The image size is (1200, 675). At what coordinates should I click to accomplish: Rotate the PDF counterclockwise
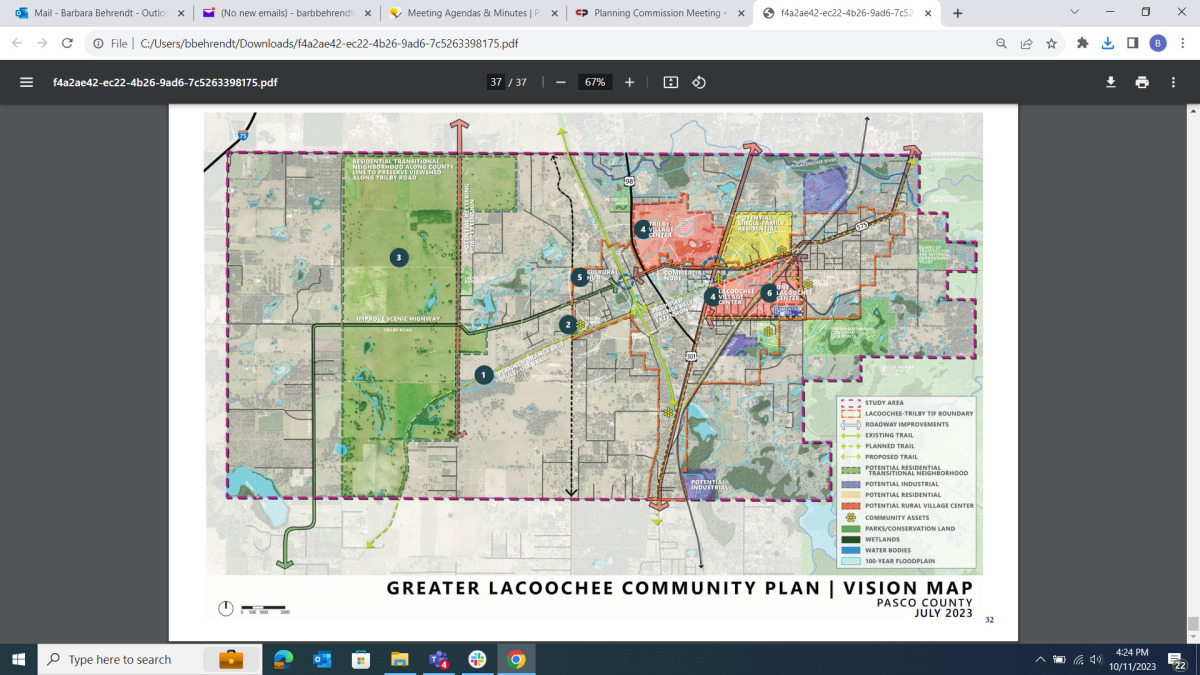[x=698, y=82]
